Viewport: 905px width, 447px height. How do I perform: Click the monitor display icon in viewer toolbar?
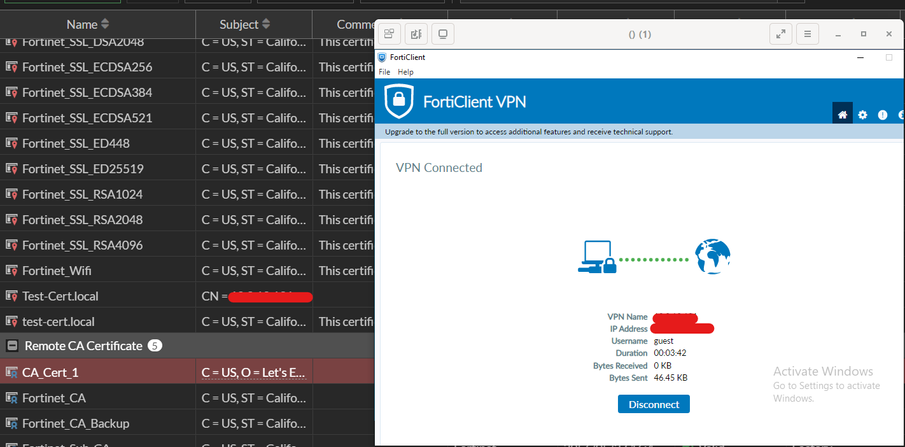pos(443,34)
